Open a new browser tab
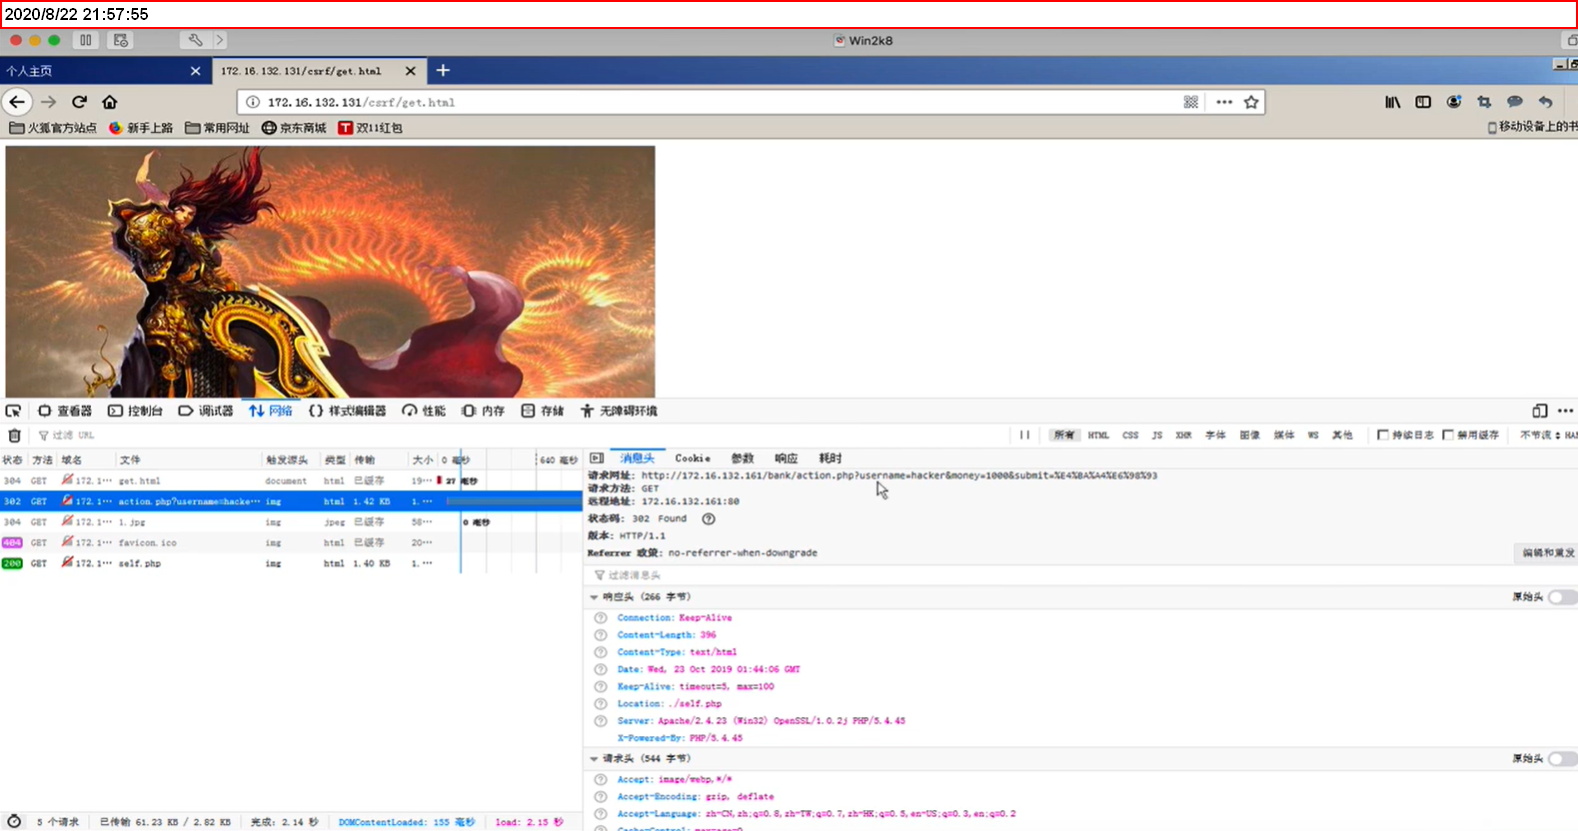The image size is (1578, 831). pyautogui.click(x=443, y=70)
